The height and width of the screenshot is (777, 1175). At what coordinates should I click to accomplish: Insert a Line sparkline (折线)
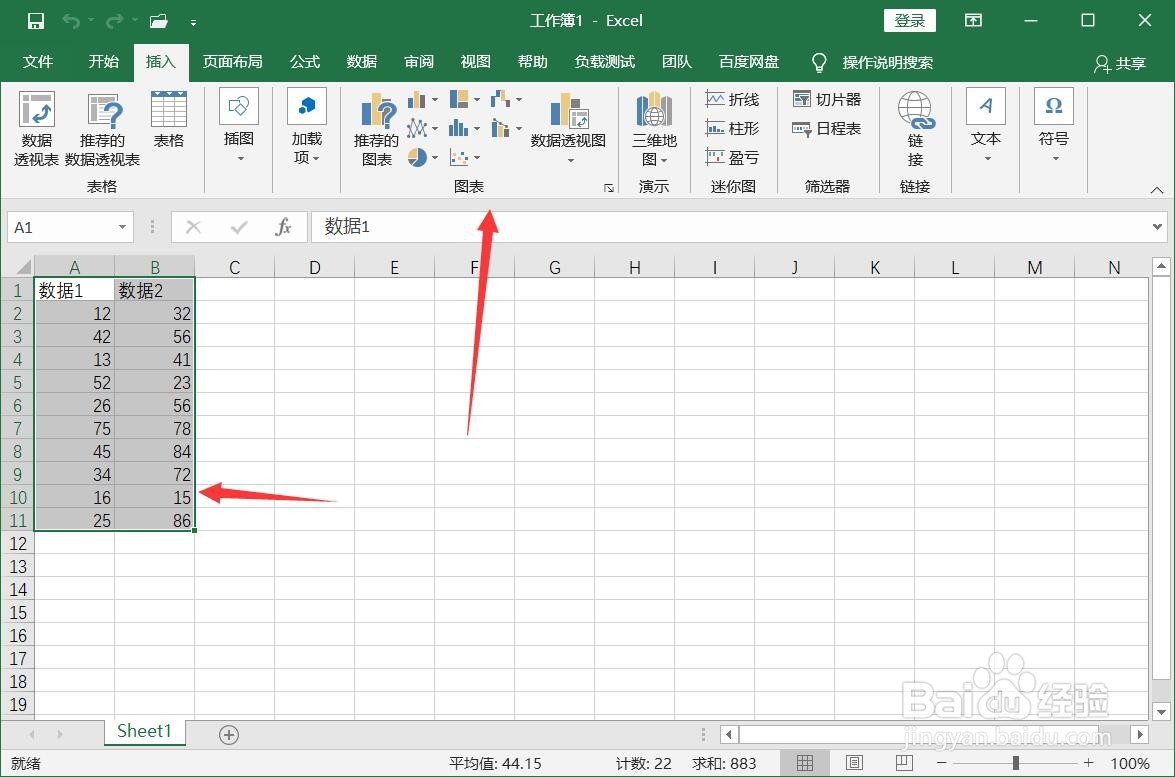732,99
